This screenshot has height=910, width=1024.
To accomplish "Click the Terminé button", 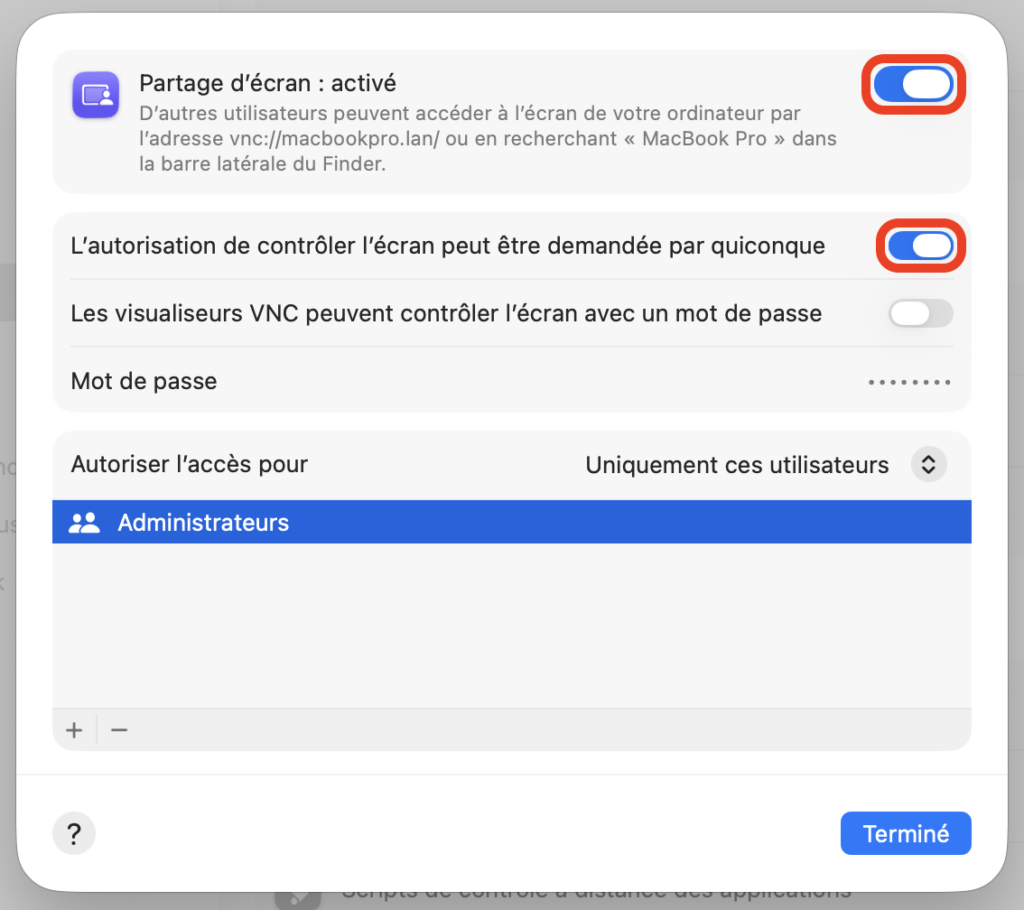I will point(905,833).
